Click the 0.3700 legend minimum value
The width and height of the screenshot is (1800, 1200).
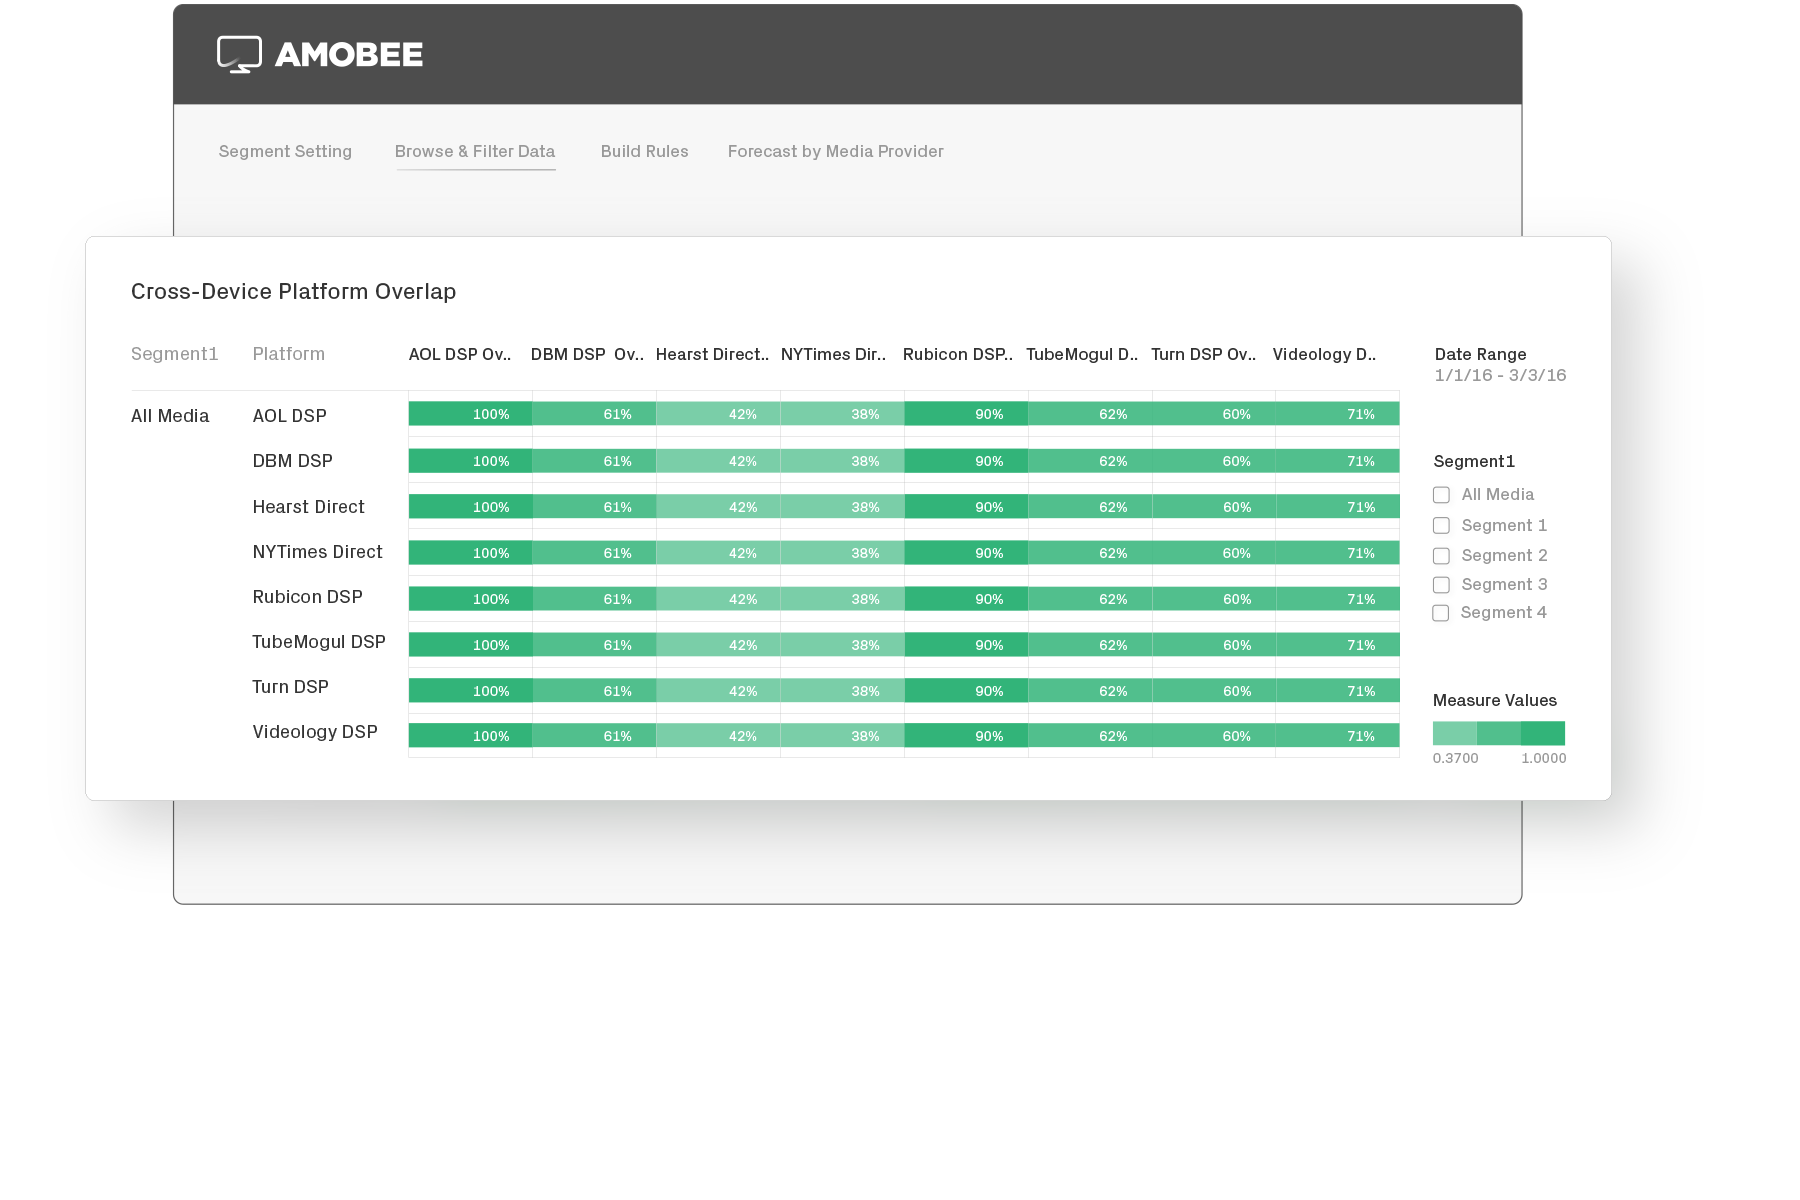tap(1455, 758)
